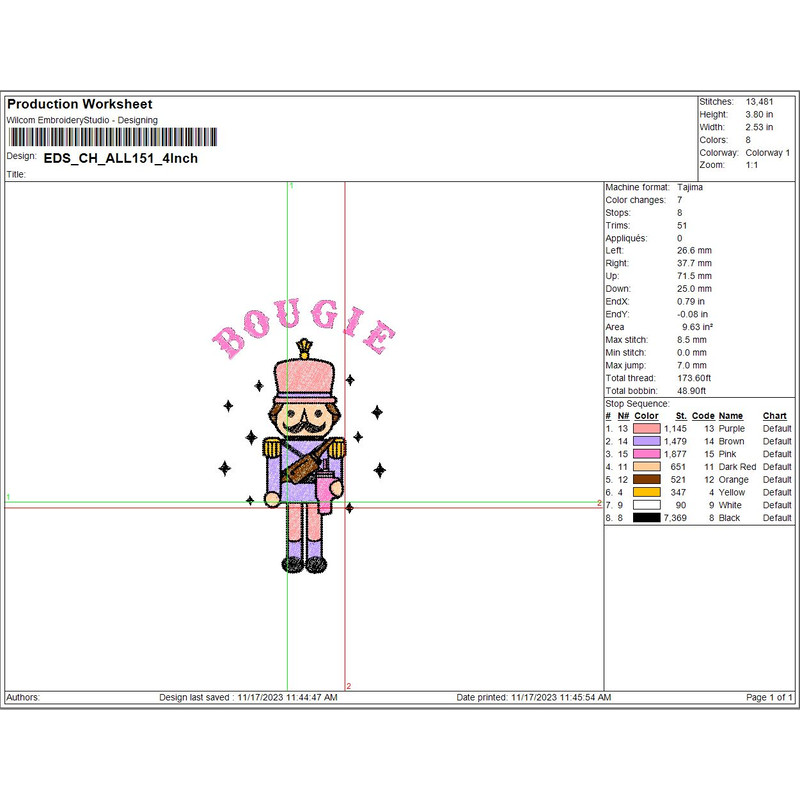The image size is (800, 800).
Task: Click the Chart column header
Action: (774, 416)
